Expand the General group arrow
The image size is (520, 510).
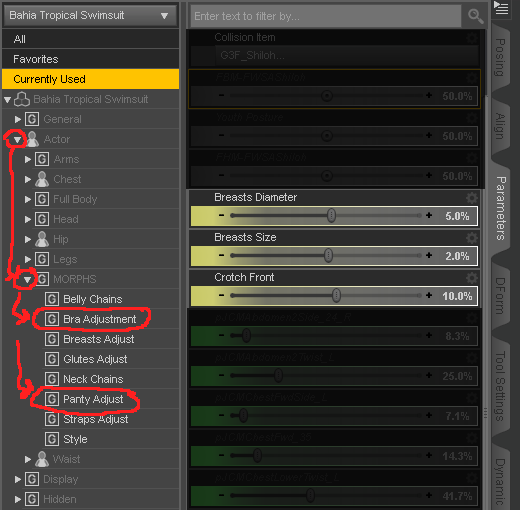click(x=18, y=119)
